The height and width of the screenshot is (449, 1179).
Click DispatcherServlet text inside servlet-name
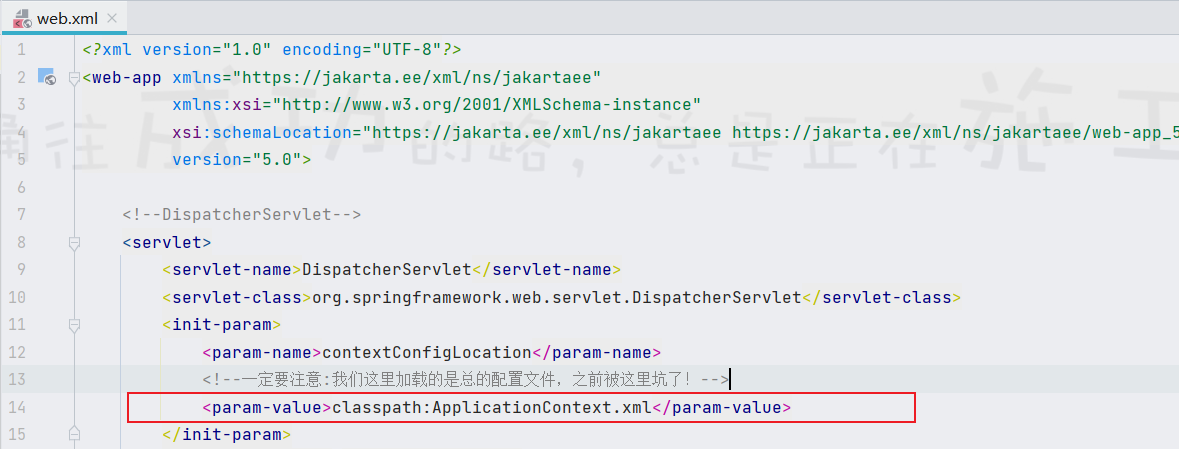coord(386,269)
